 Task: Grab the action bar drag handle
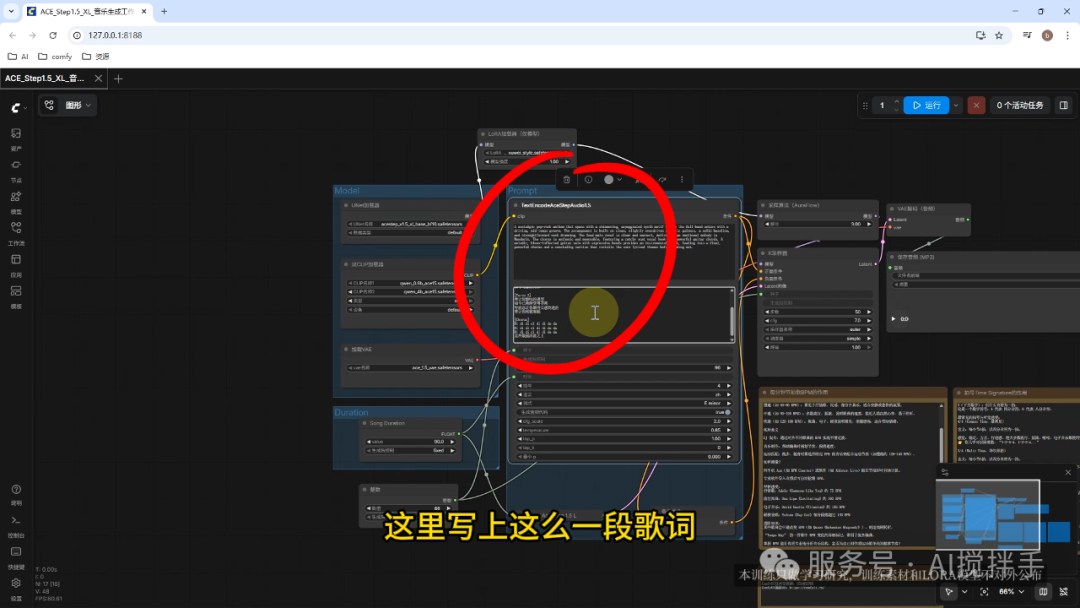[865, 105]
